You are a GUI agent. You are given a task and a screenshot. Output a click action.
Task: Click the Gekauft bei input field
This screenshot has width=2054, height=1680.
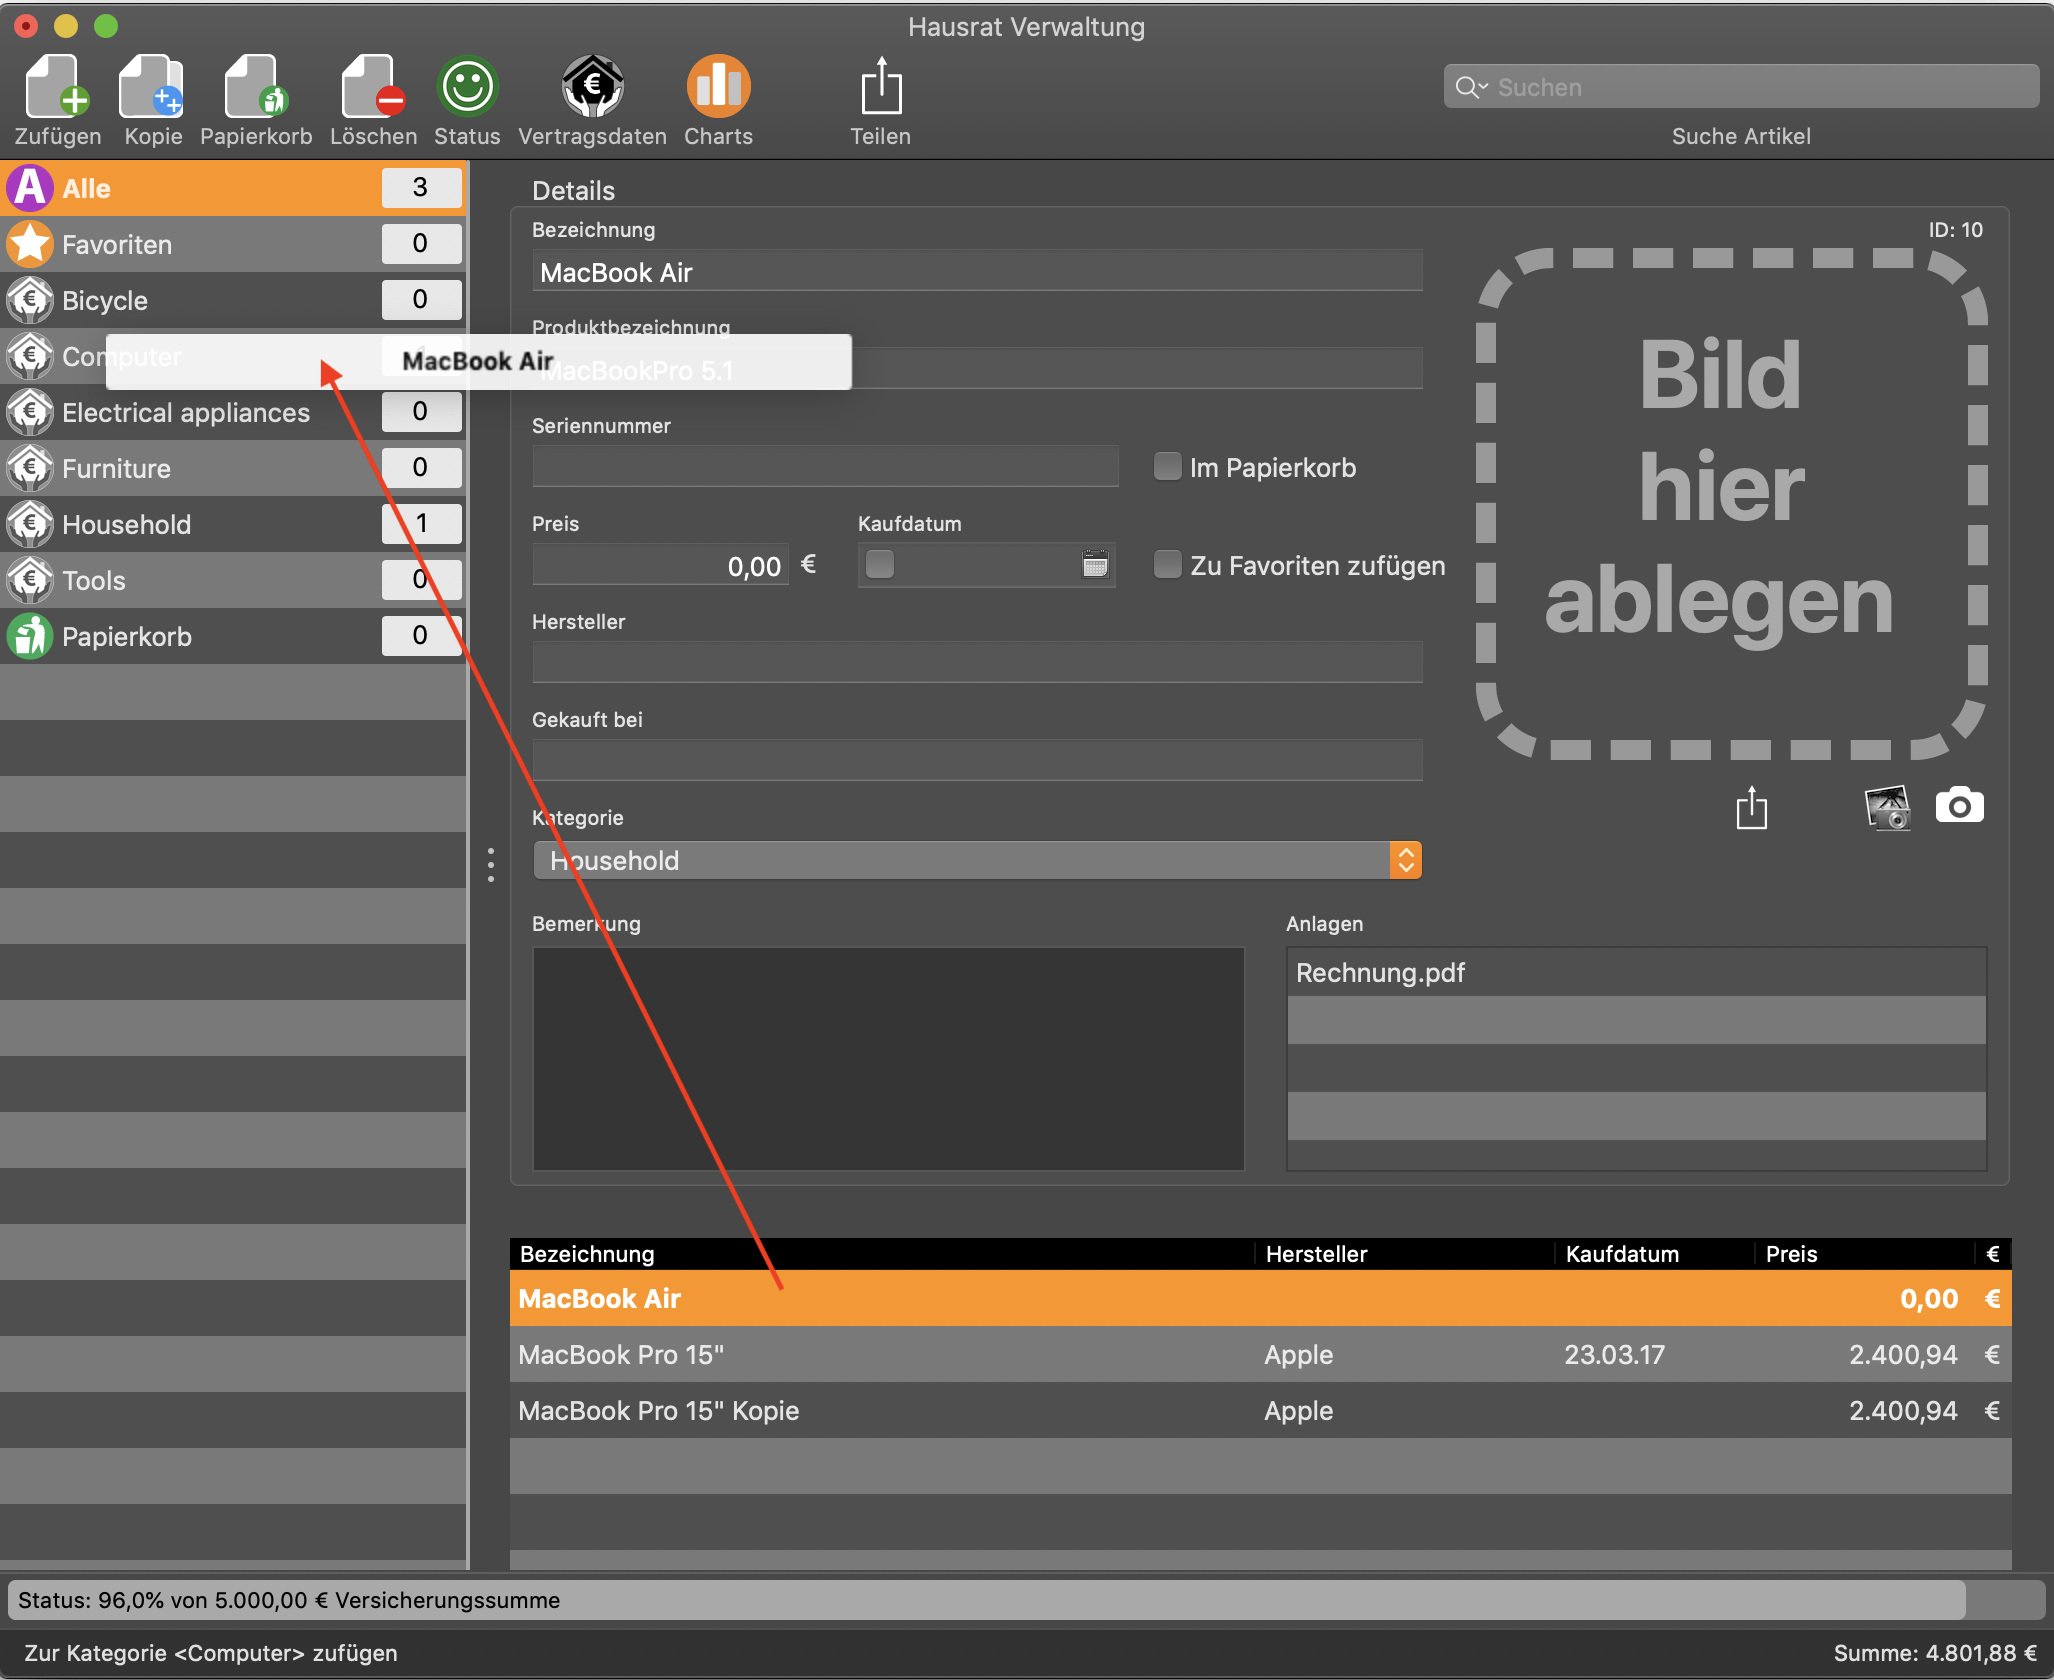[977, 761]
